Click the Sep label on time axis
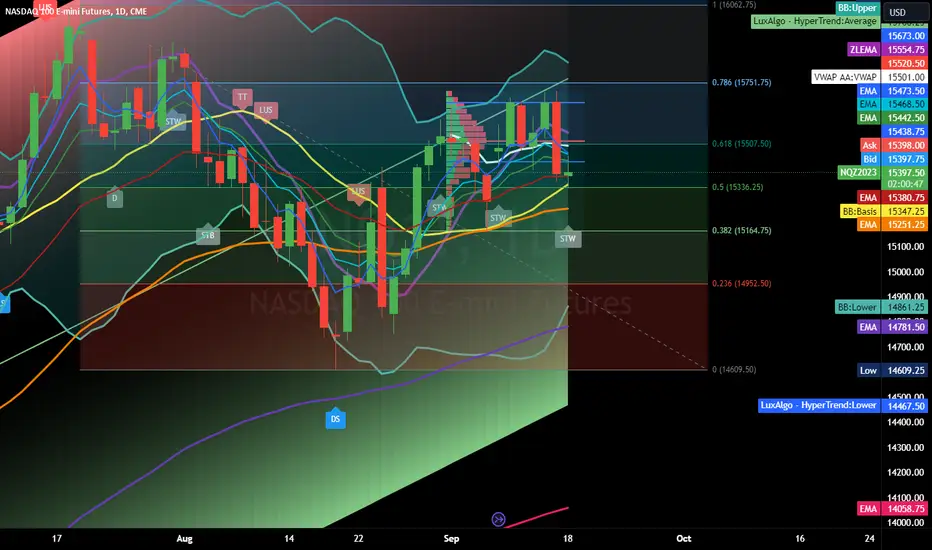Screen dimensions: 932x550 (451, 539)
